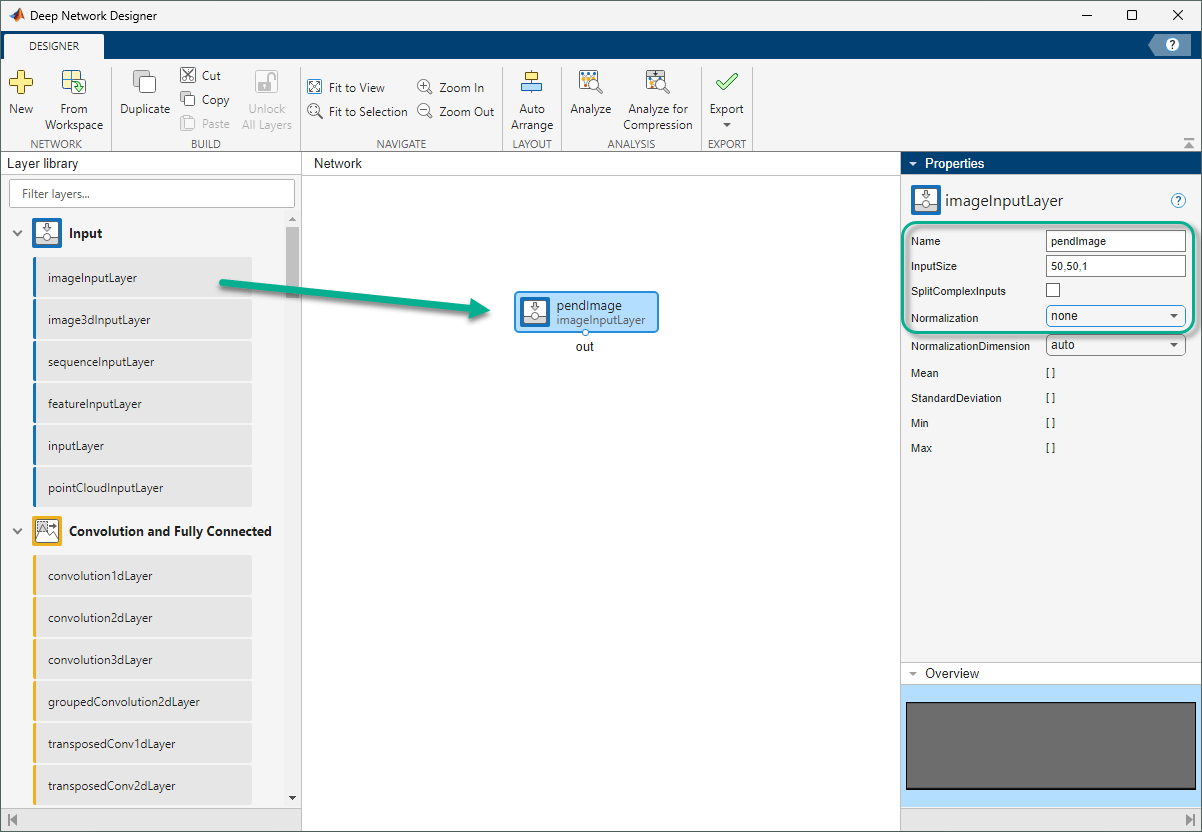
Task: Click imageInputLayer icon in Properties
Action: (x=925, y=200)
